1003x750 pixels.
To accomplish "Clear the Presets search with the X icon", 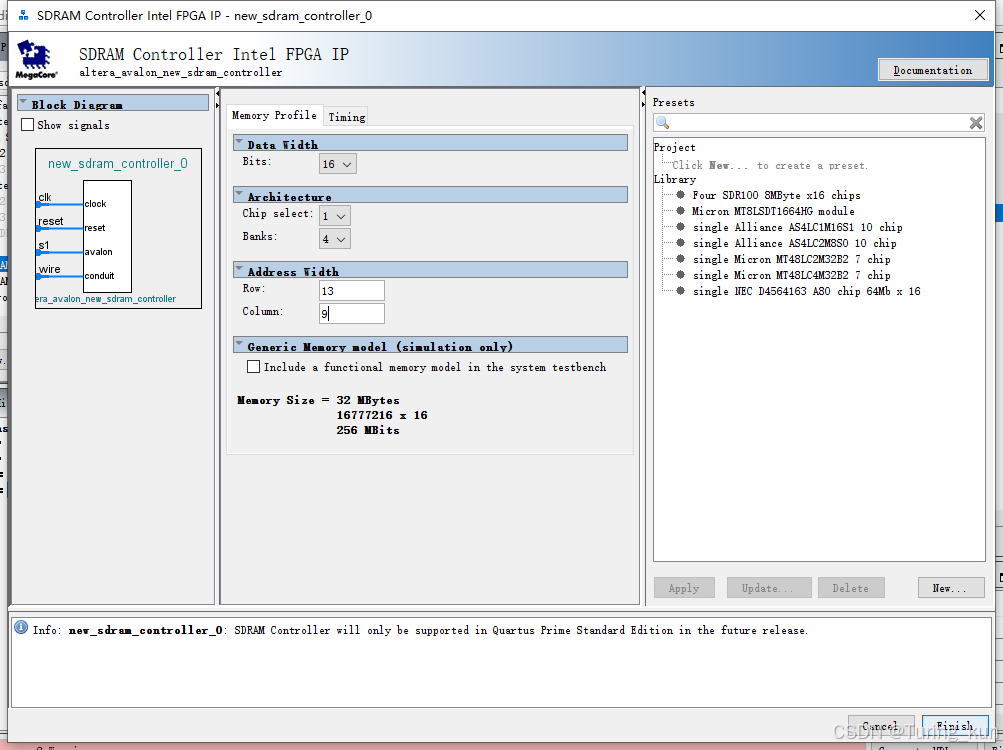I will tap(975, 122).
